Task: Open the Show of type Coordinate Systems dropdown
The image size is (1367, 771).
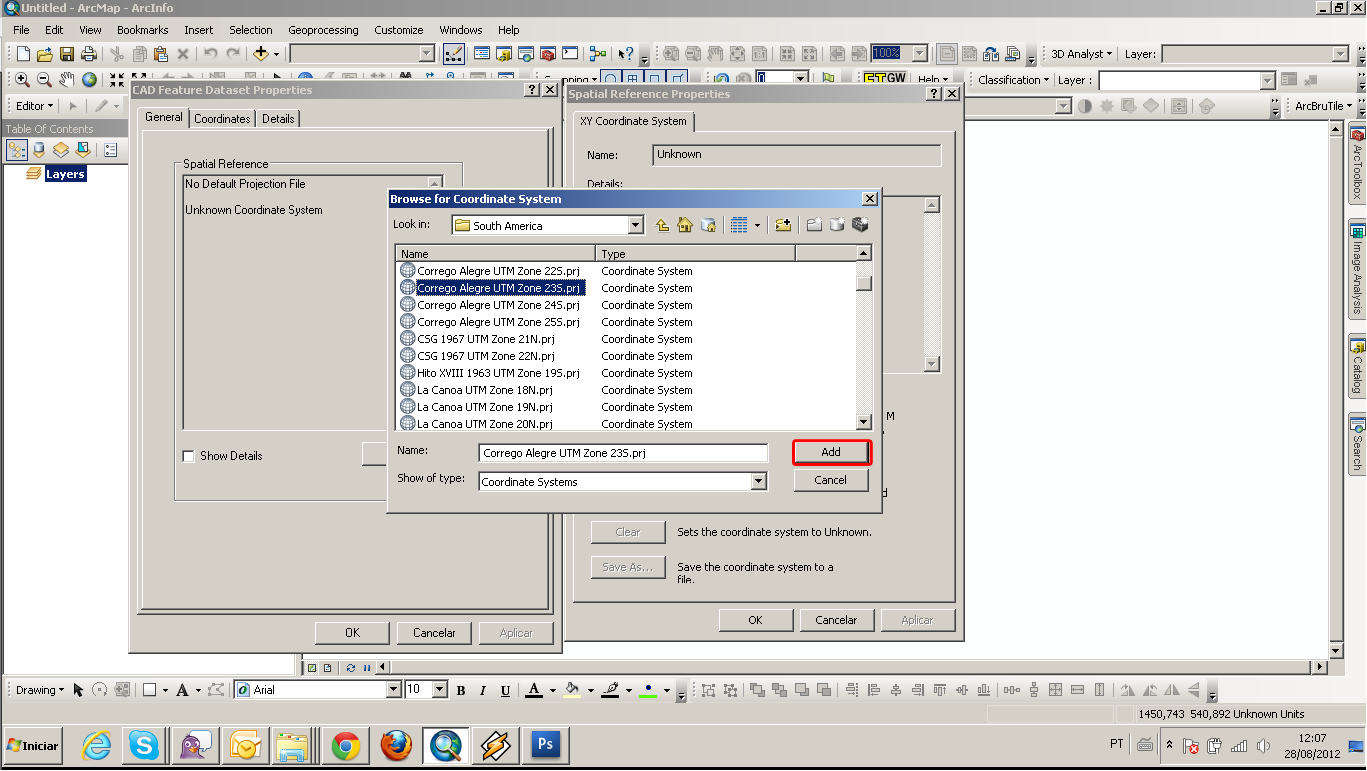Action: coord(759,482)
